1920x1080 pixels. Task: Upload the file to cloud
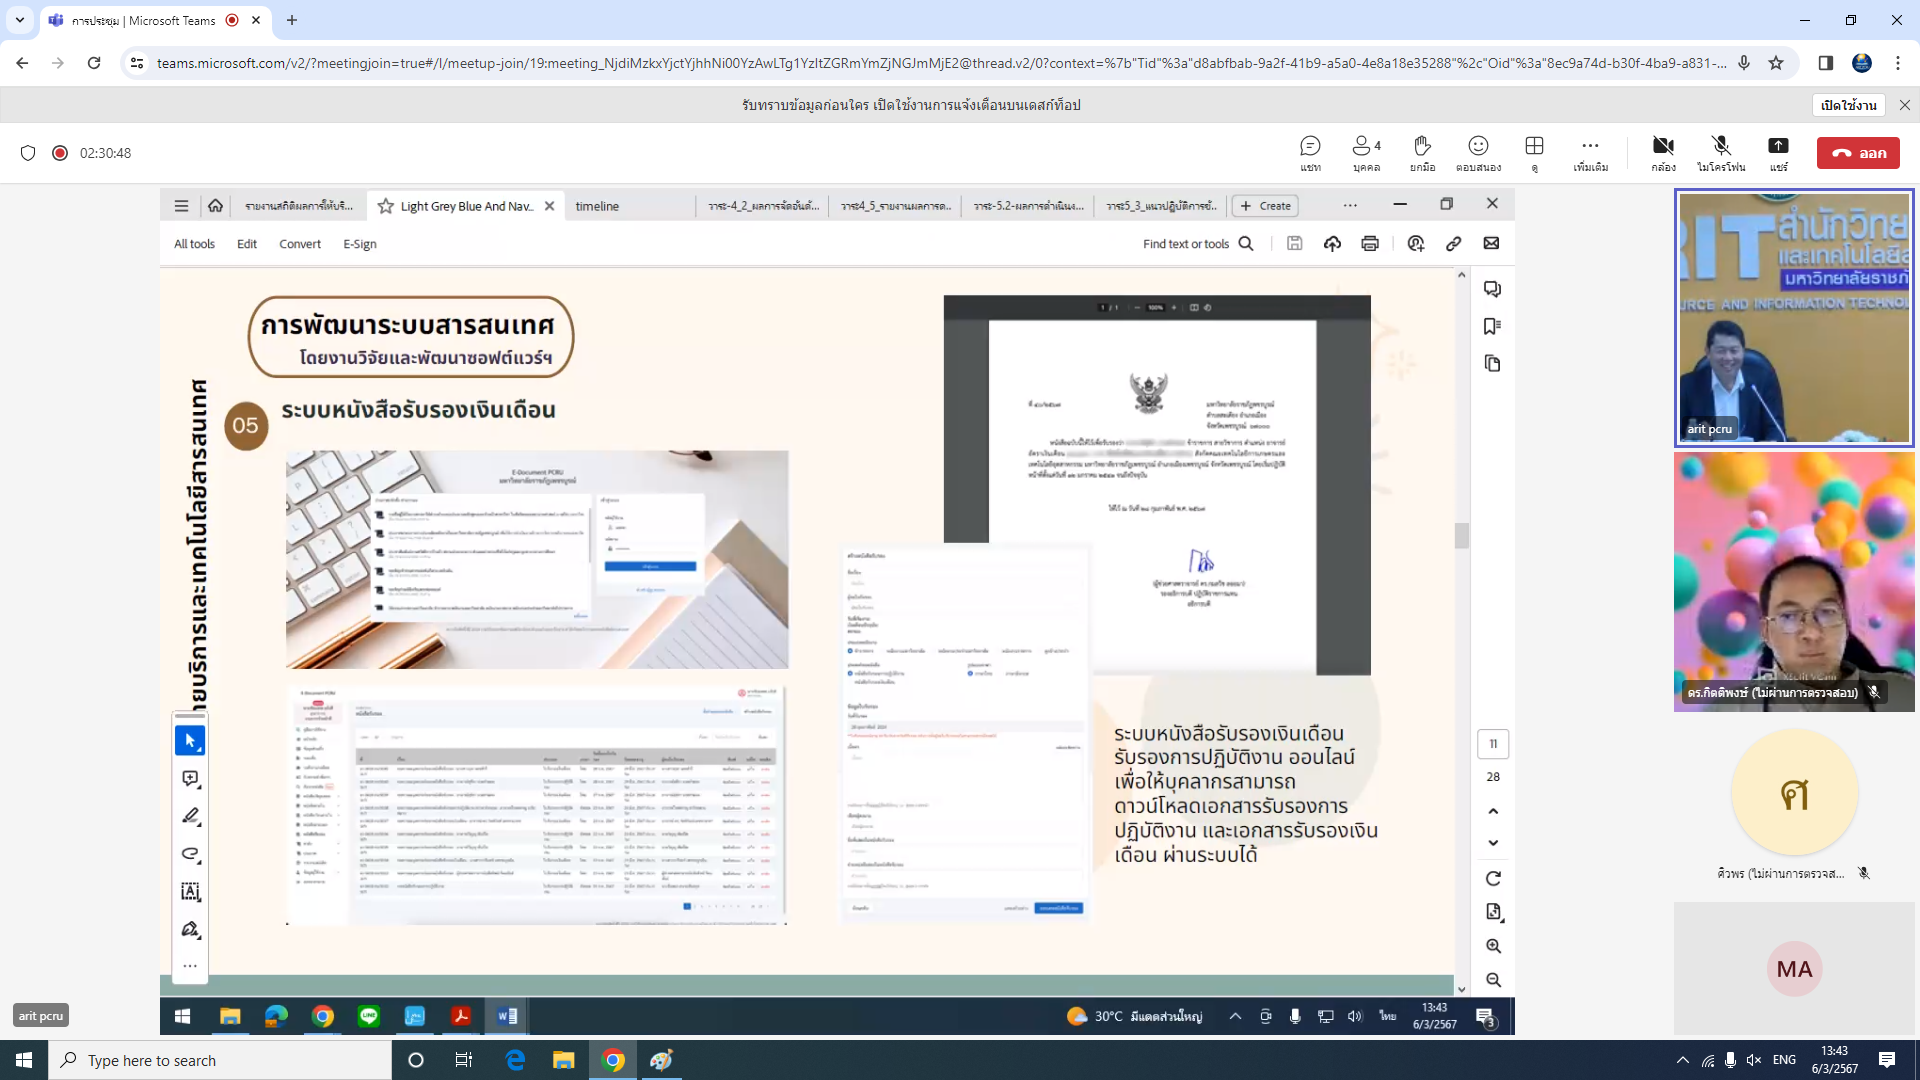point(1332,243)
